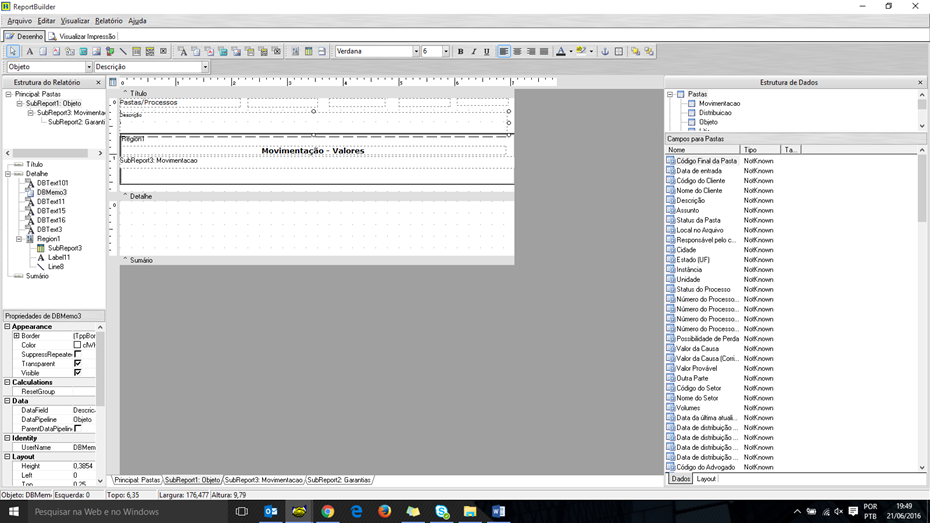This screenshot has width=930, height=523.
Task: Open the Arquivo menu
Action: (20, 21)
